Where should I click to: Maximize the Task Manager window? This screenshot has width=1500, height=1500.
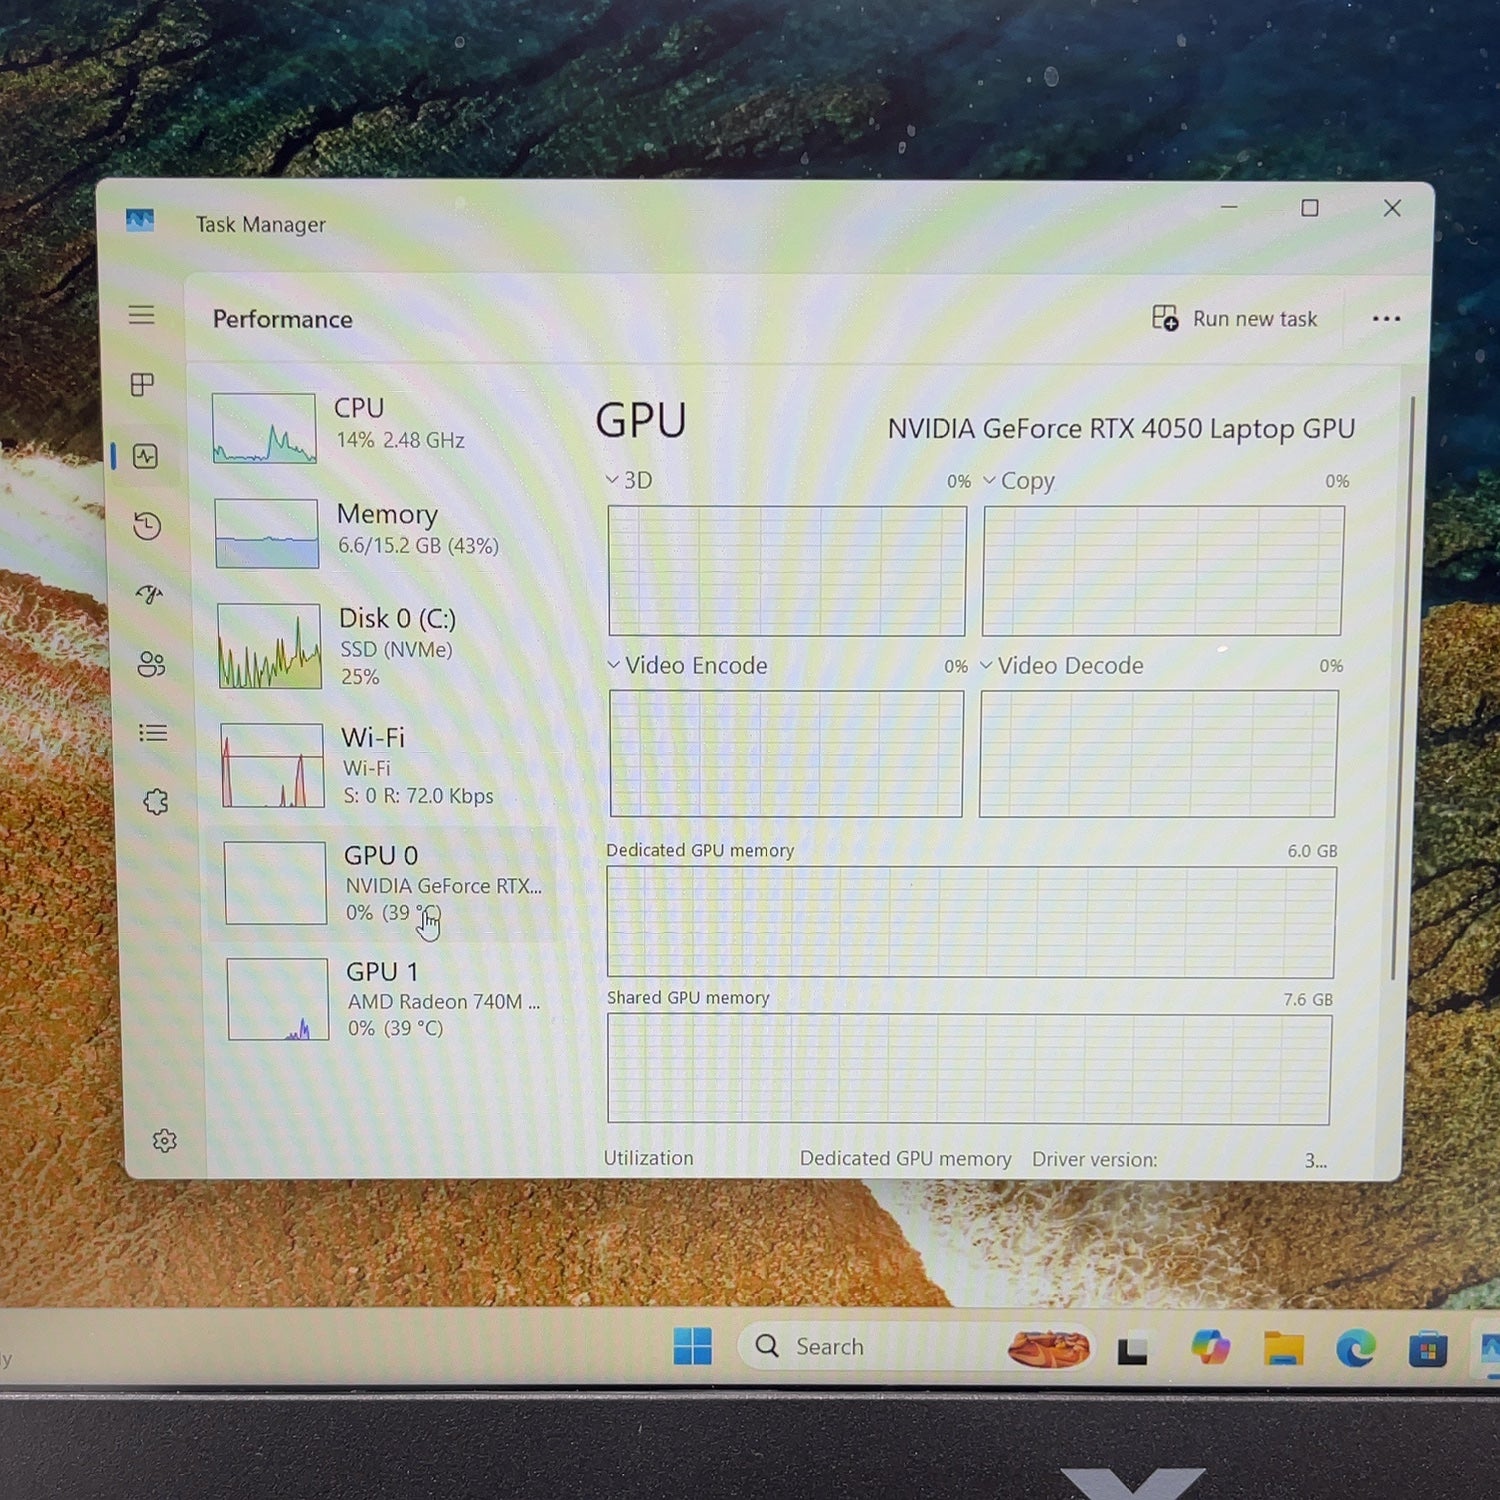1310,208
